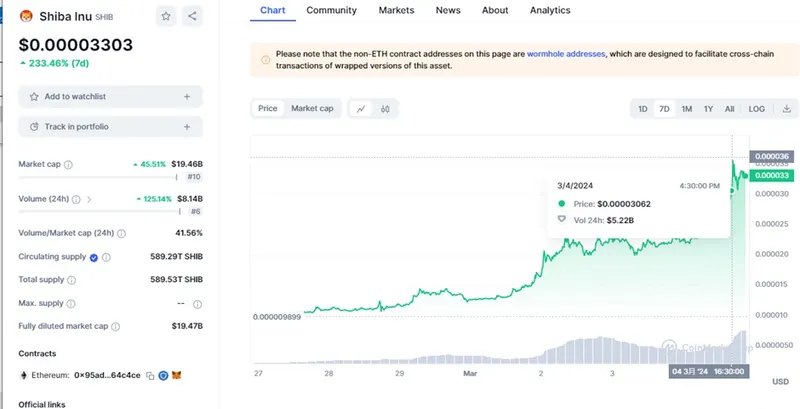The width and height of the screenshot is (800, 409).
Task: Click the share icon beside Shiba Inu
Action: point(192,16)
